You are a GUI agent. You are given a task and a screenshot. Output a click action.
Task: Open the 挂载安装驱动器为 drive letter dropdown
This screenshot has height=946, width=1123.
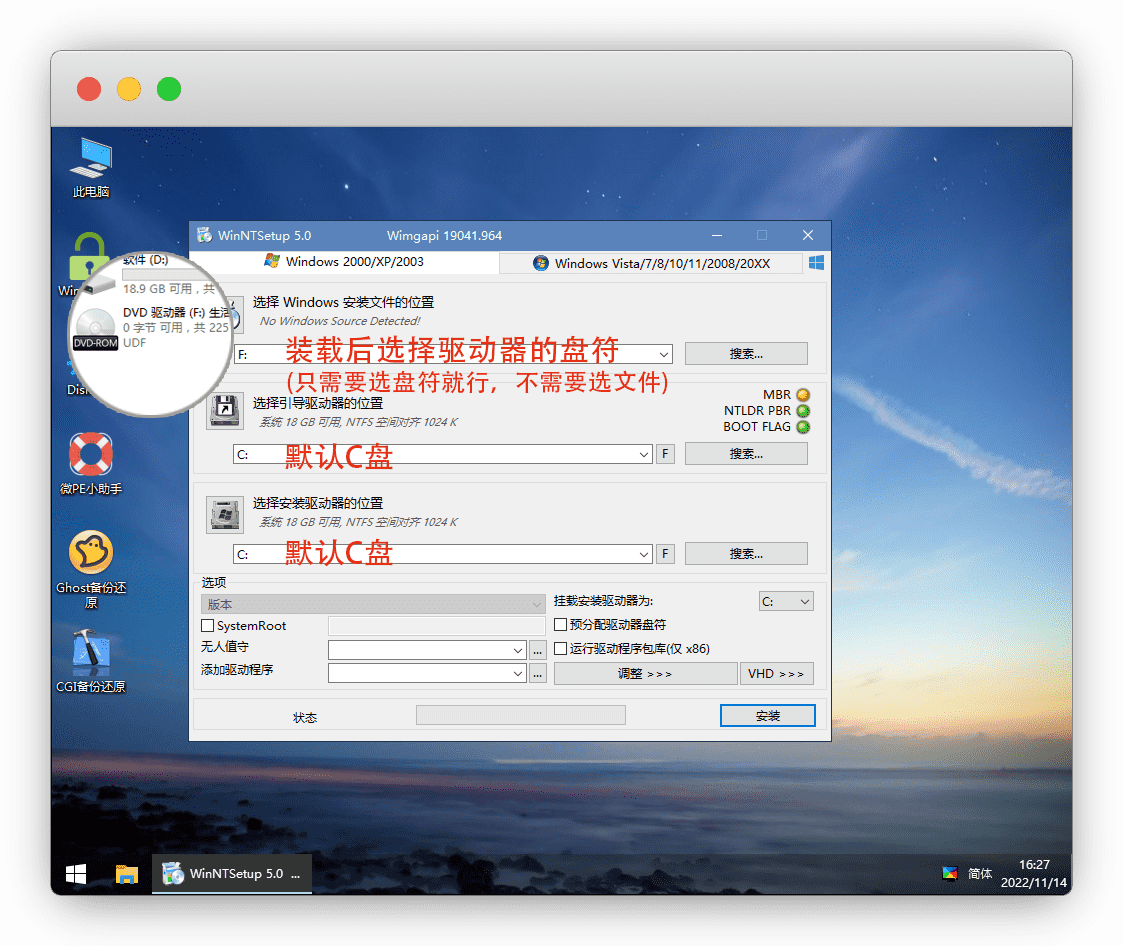(x=786, y=602)
